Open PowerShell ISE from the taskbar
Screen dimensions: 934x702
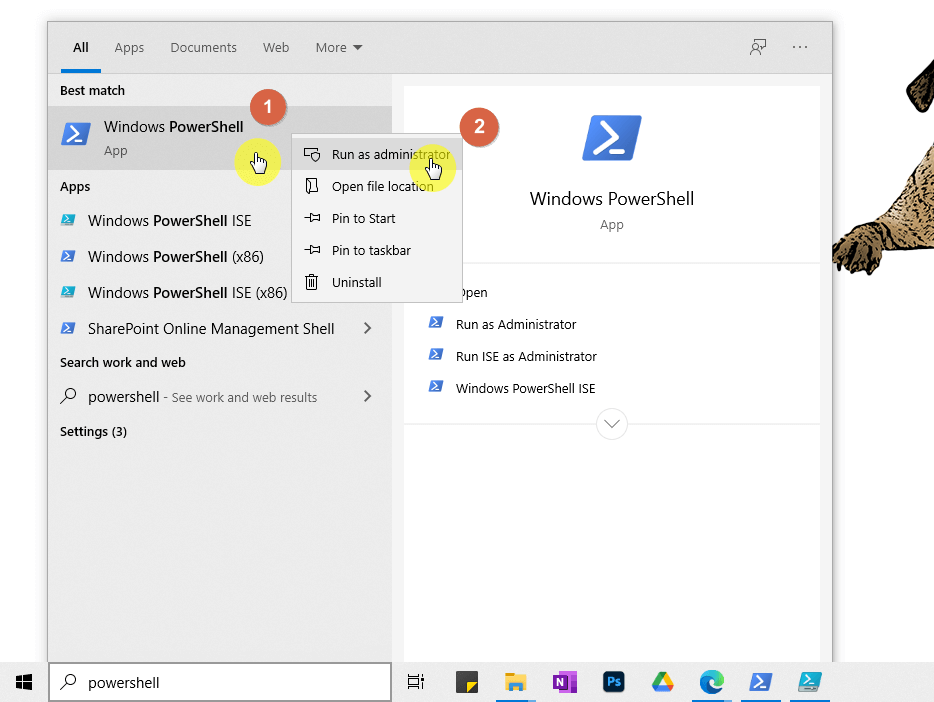click(x=810, y=682)
